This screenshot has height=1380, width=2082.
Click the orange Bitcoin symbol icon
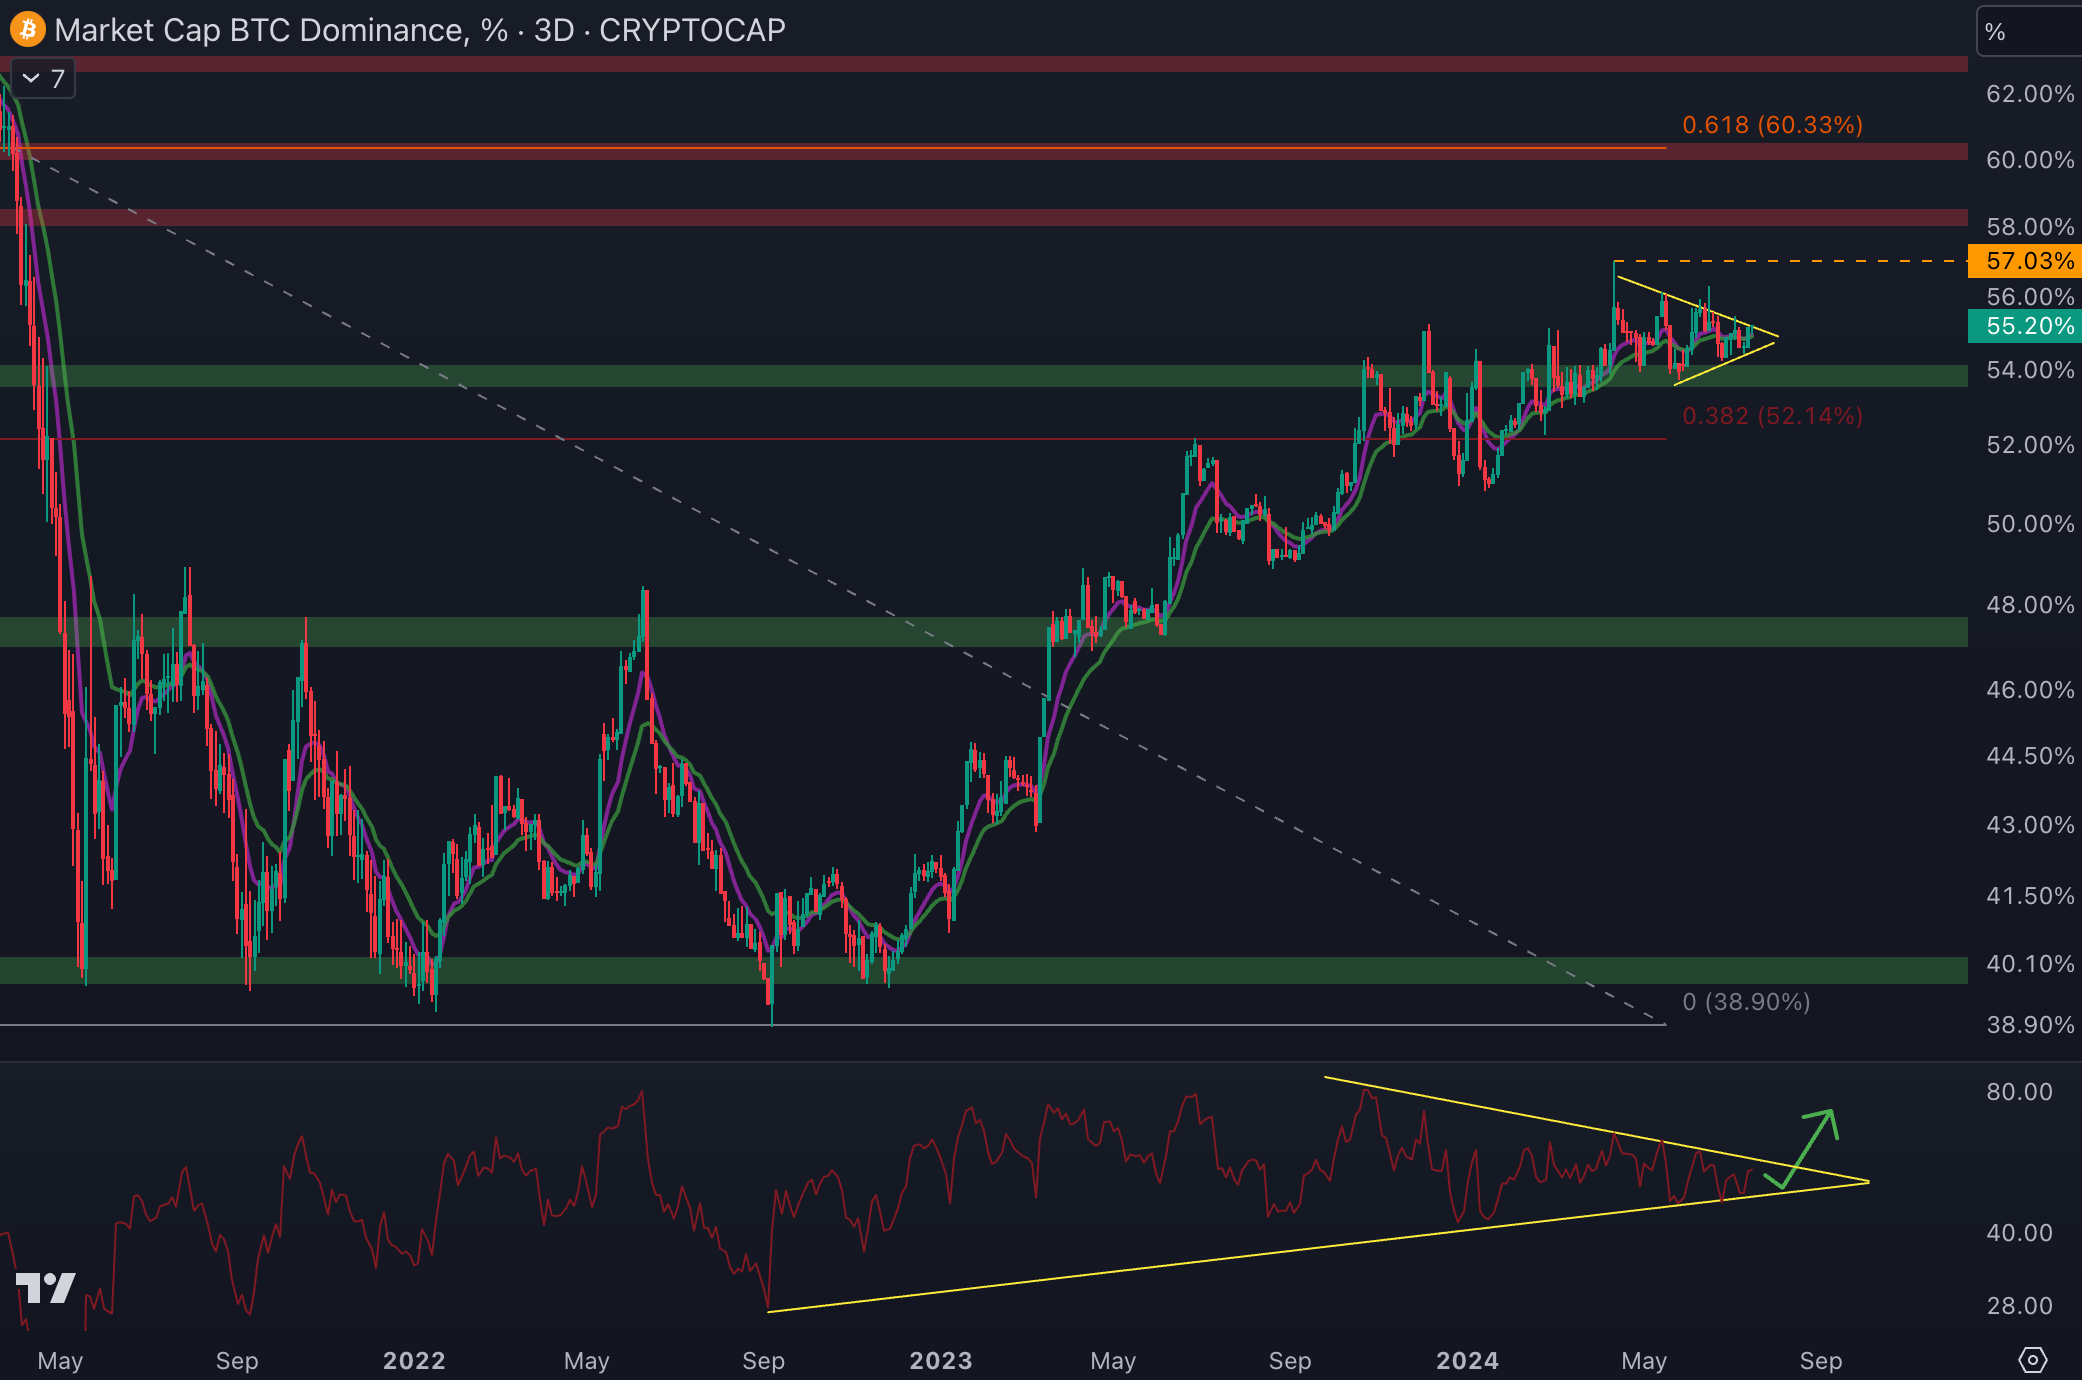click(27, 29)
